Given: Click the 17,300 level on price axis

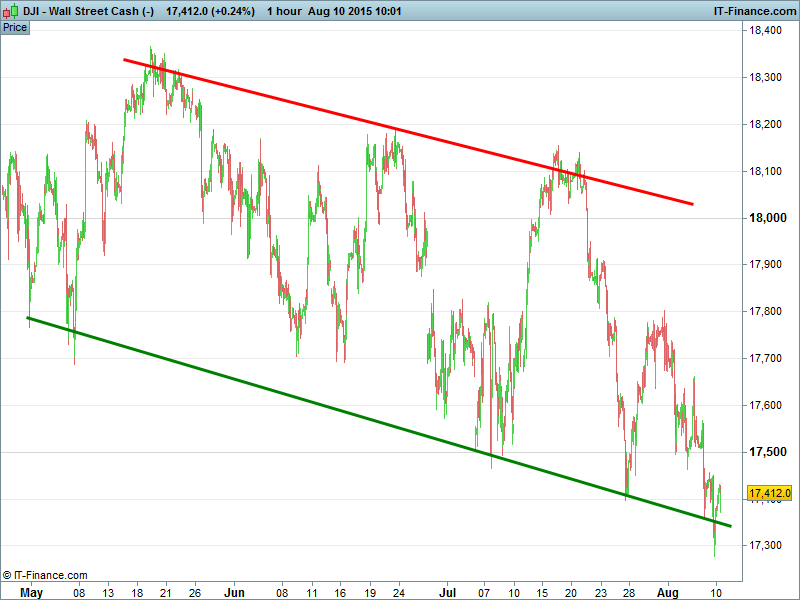Looking at the screenshot, I should (770, 546).
